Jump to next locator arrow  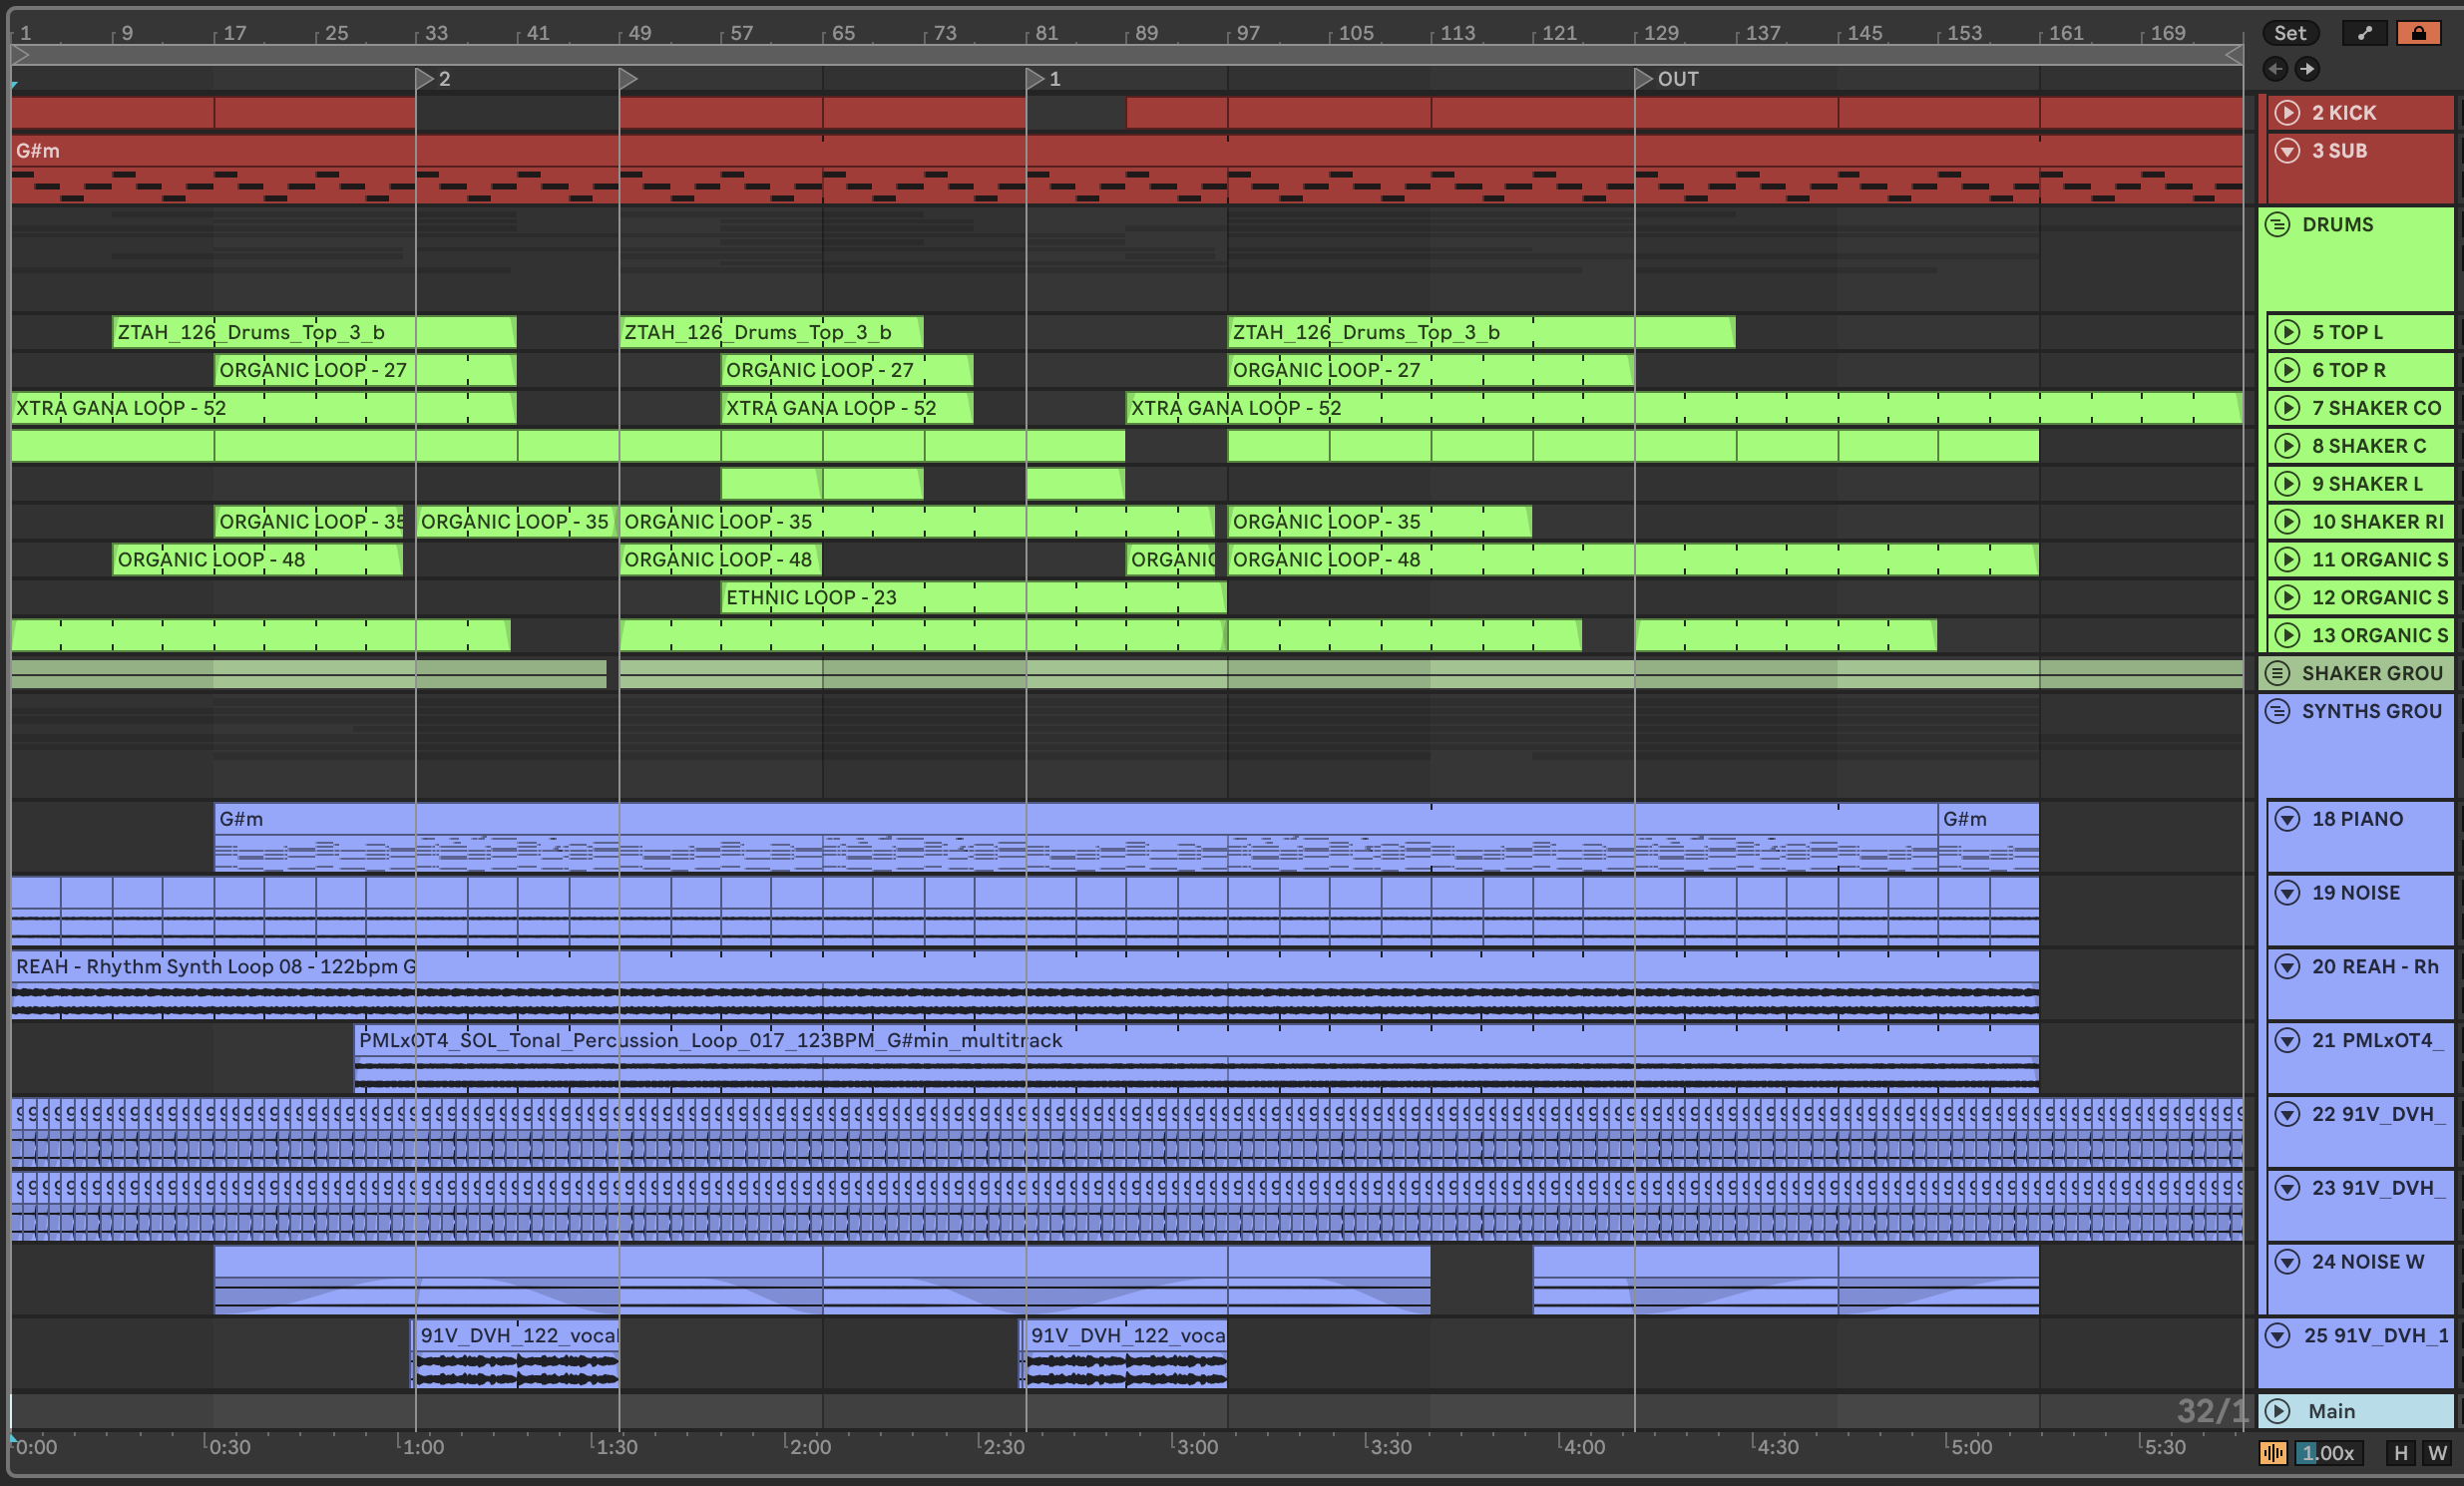[x=2307, y=69]
